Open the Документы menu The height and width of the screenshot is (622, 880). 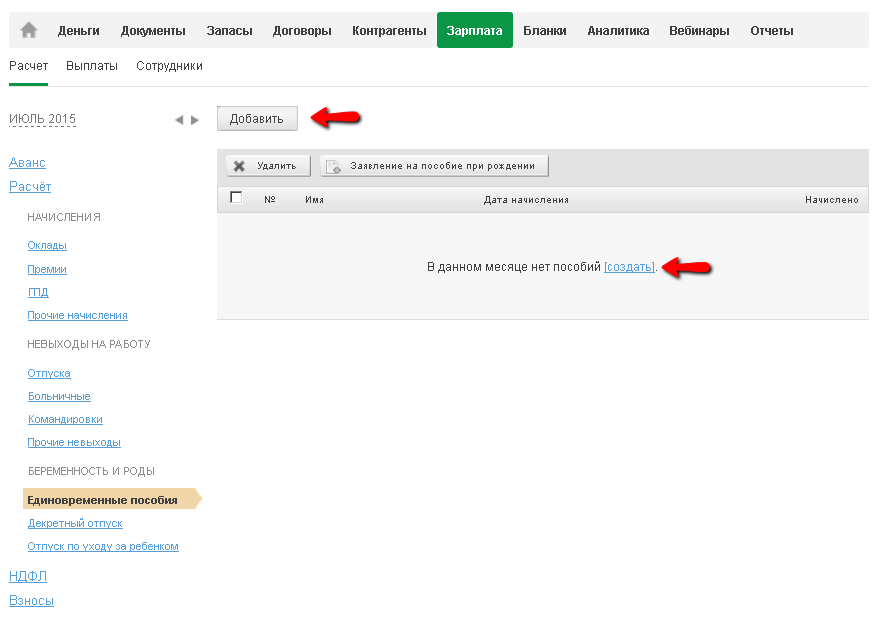click(x=153, y=31)
